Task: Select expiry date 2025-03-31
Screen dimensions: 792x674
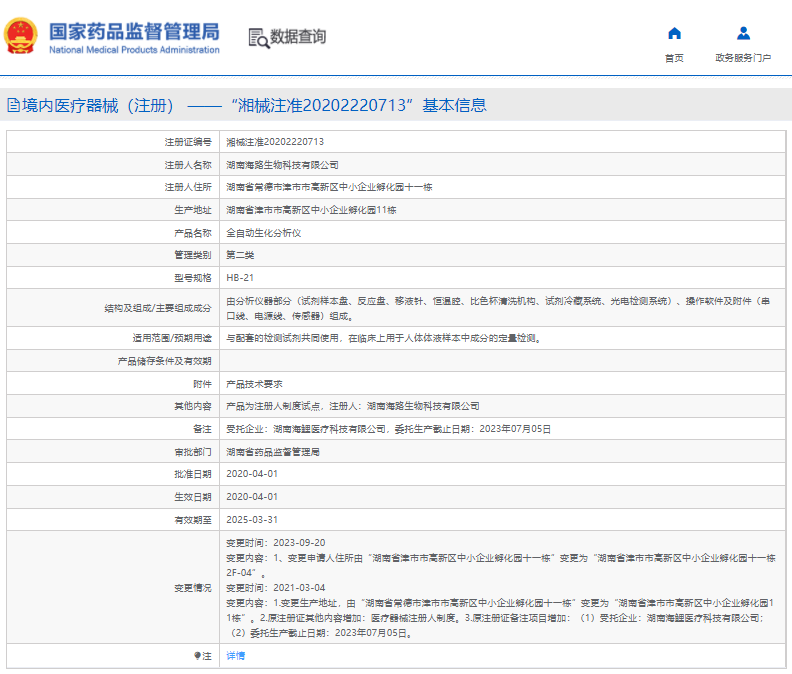Action: [x=252, y=519]
